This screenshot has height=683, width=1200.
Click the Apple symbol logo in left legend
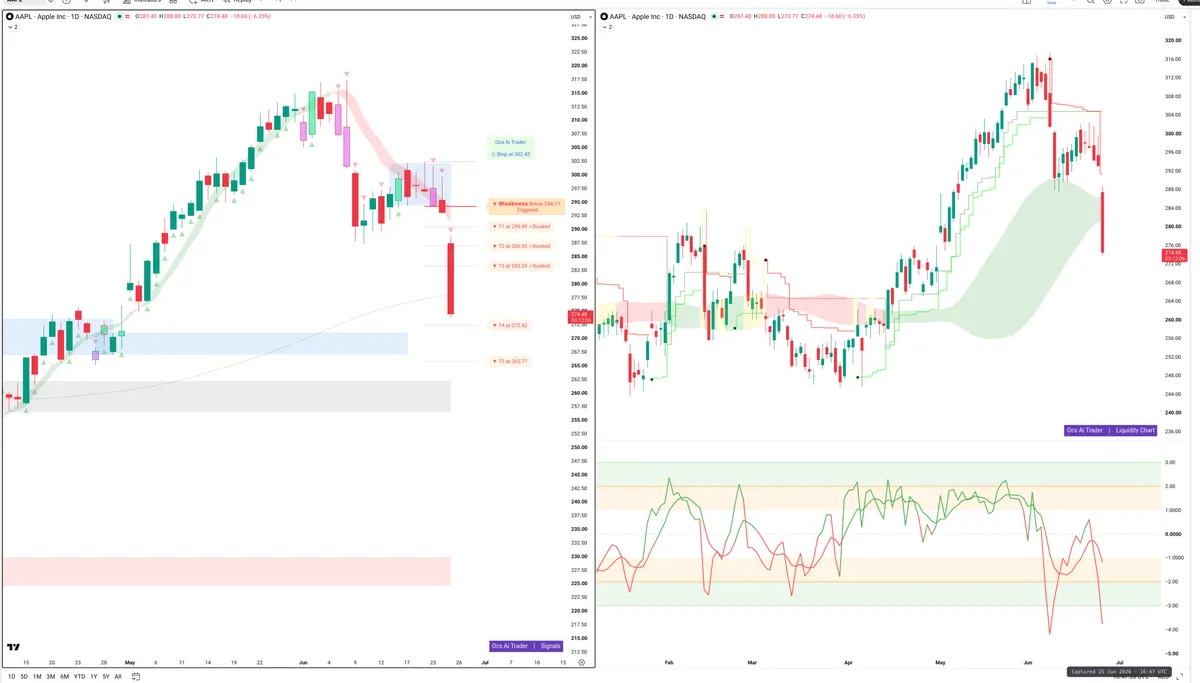click(x=10, y=16)
